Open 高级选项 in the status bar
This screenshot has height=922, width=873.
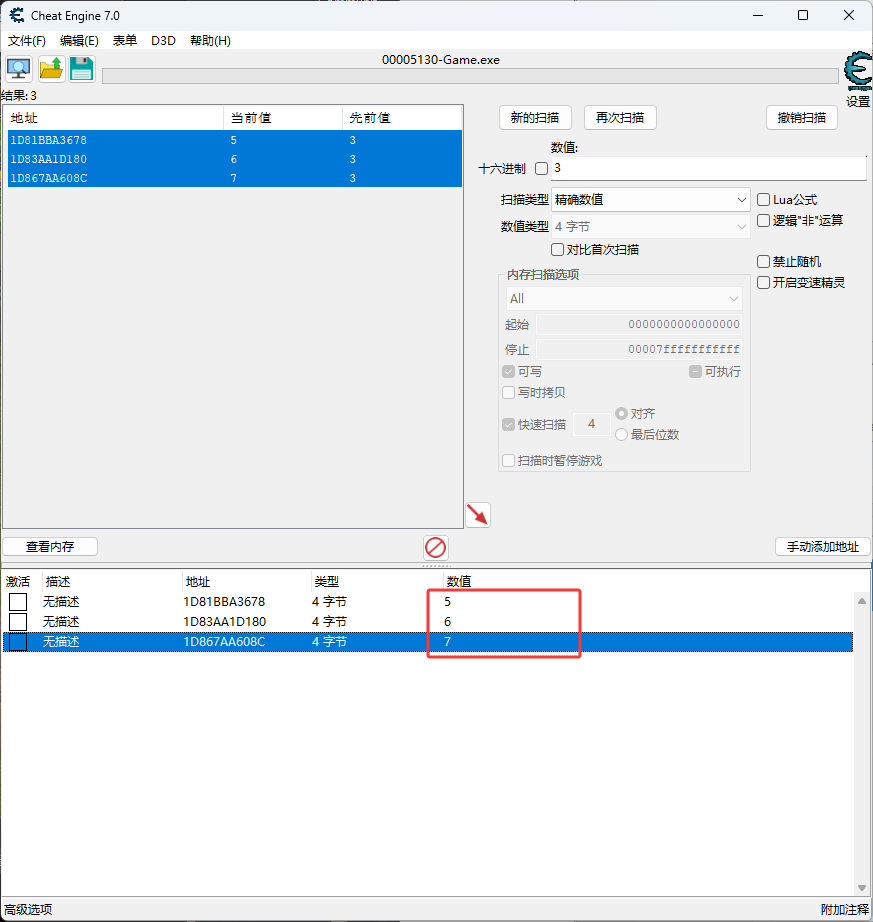coord(28,910)
